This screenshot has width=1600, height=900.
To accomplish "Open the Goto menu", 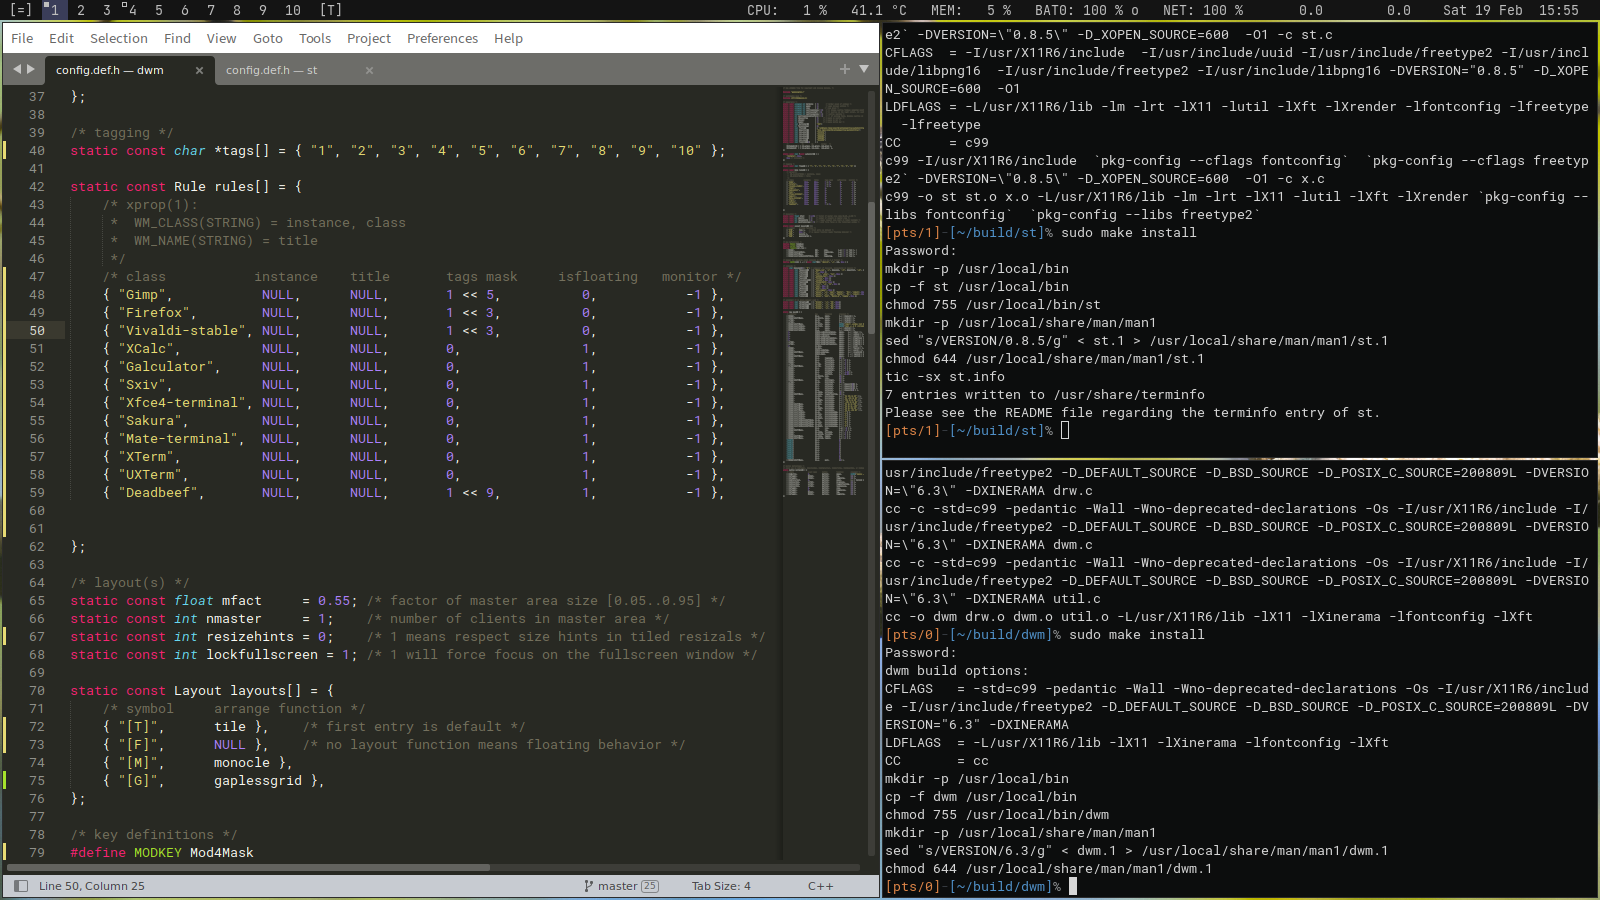I will click(x=267, y=38).
